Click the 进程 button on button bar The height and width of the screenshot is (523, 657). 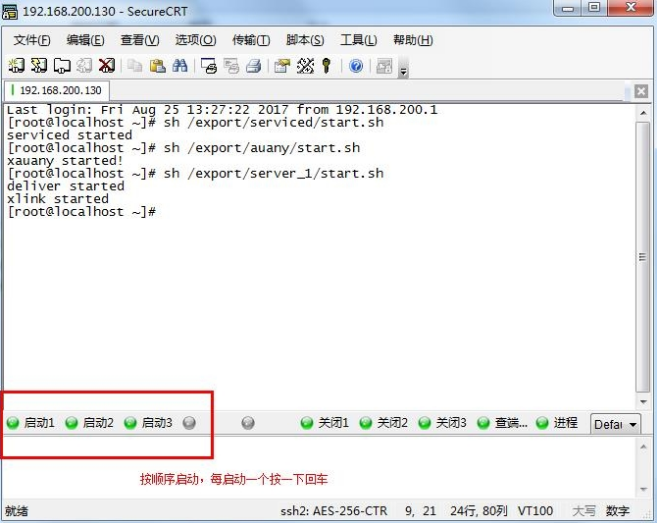(x=557, y=423)
